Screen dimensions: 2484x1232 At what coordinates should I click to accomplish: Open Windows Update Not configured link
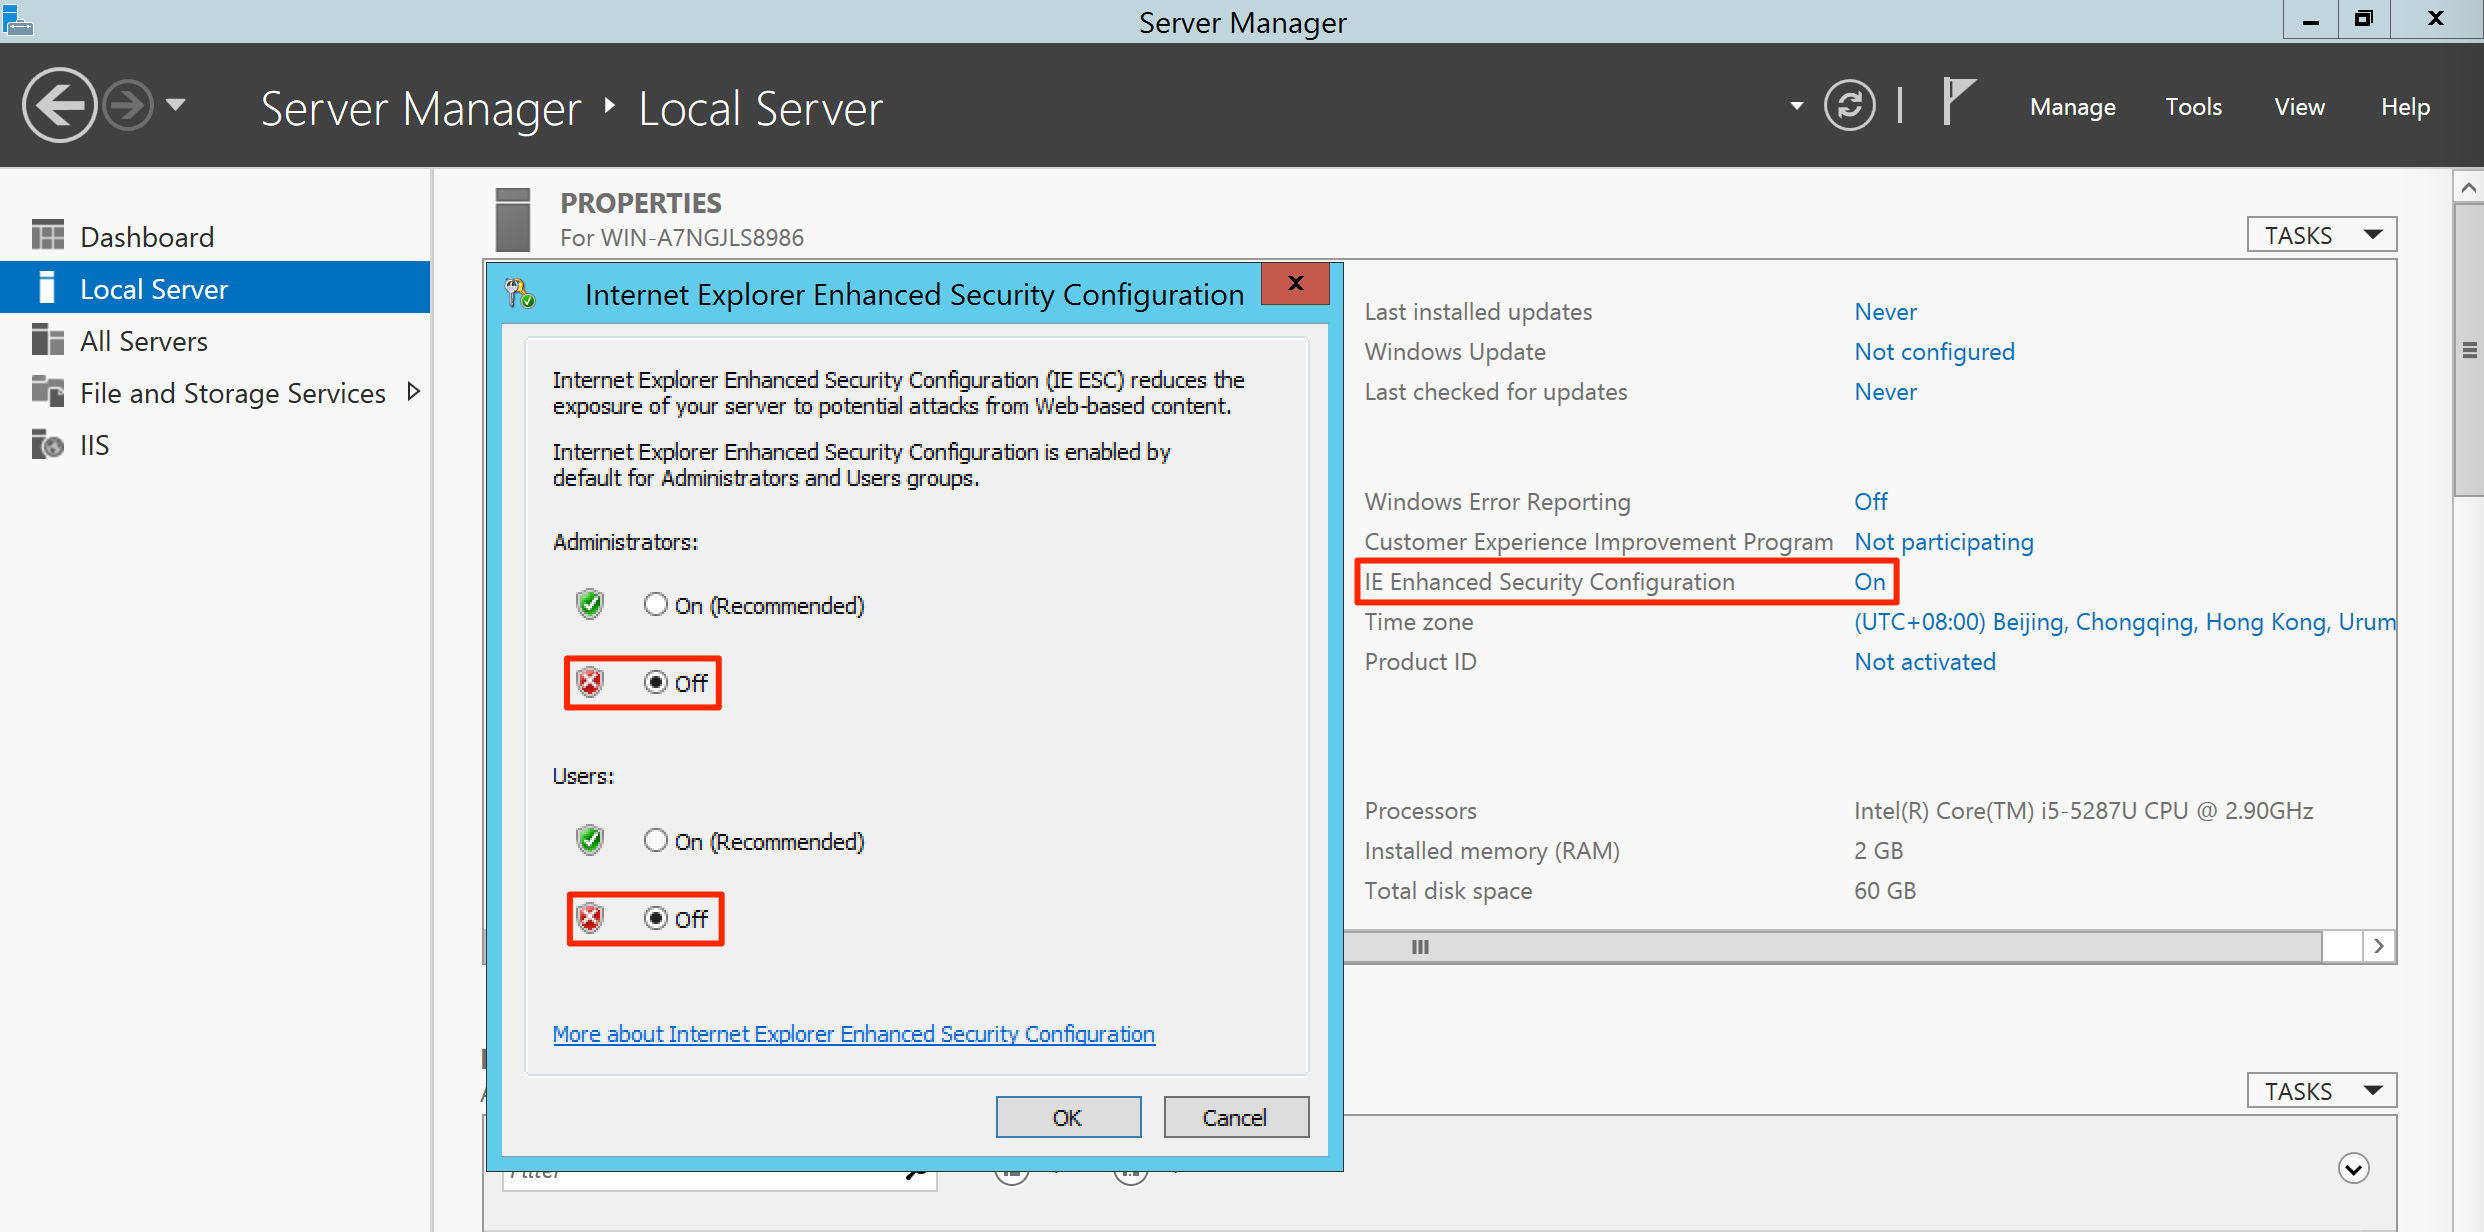pyautogui.click(x=1934, y=352)
